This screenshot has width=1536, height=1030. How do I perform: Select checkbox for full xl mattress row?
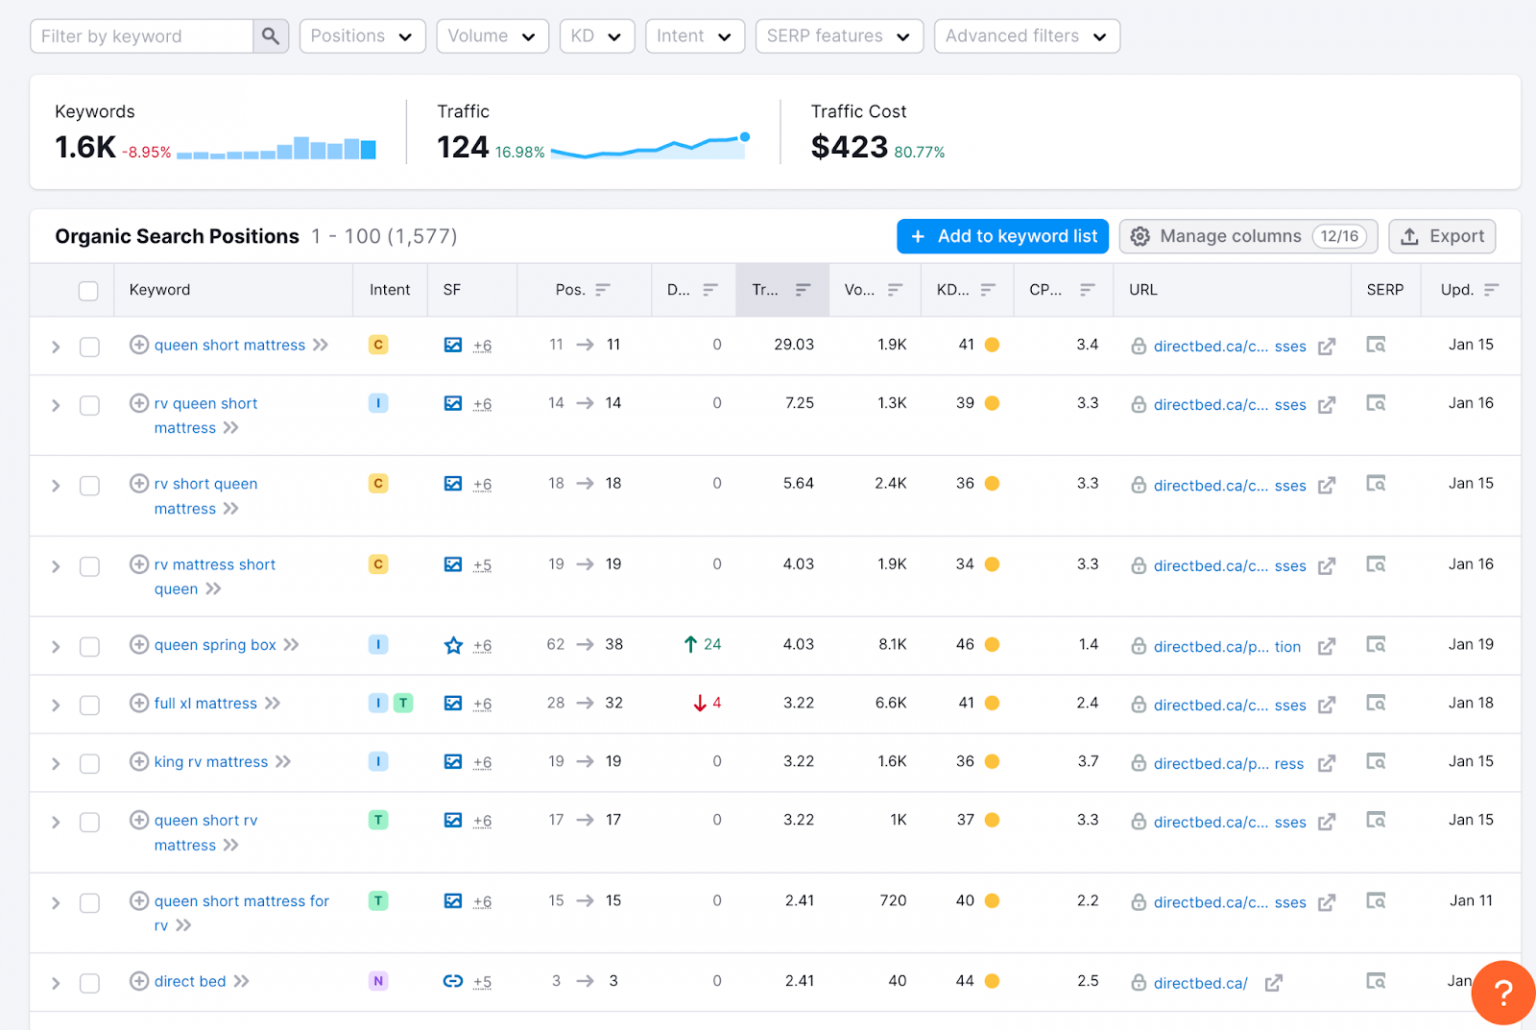(x=90, y=705)
